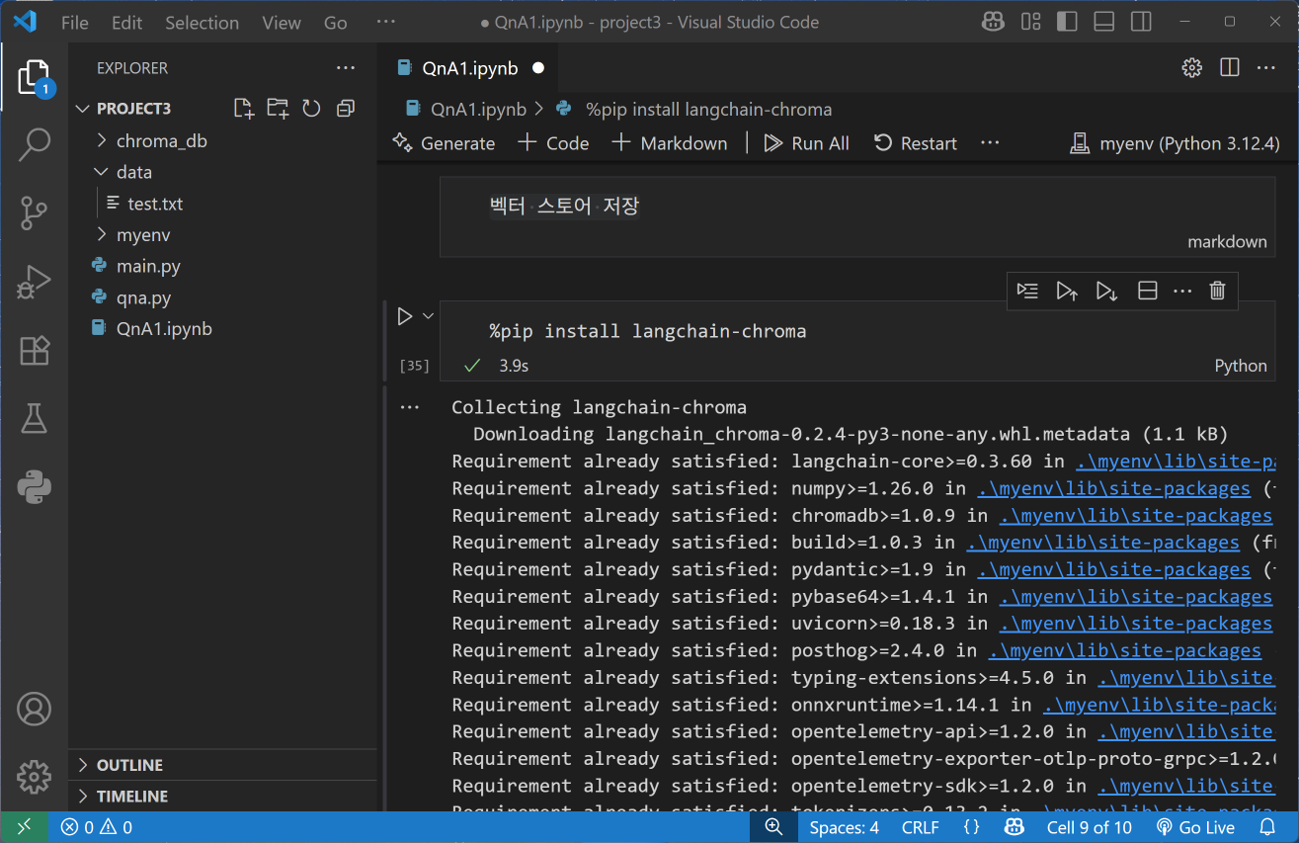The width and height of the screenshot is (1299, 843).
Task: Open notebook settings gear icon
Action: point(1192,68)
